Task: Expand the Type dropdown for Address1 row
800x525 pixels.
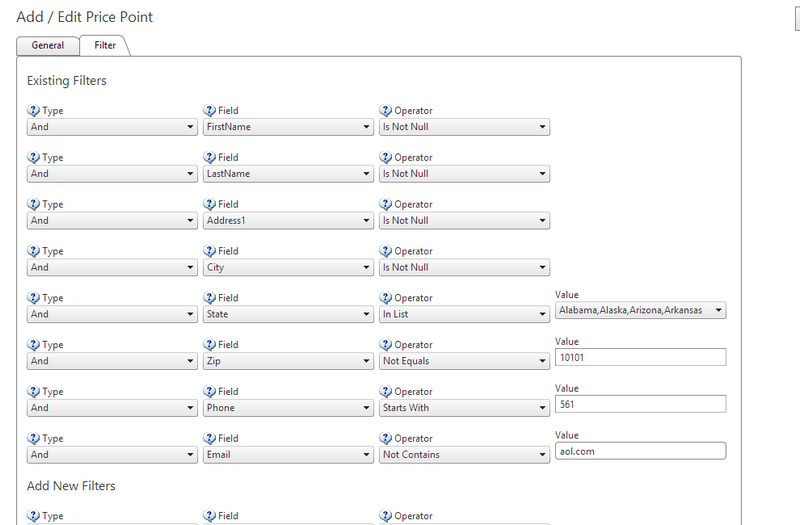Action: click(x=112, y=221)
